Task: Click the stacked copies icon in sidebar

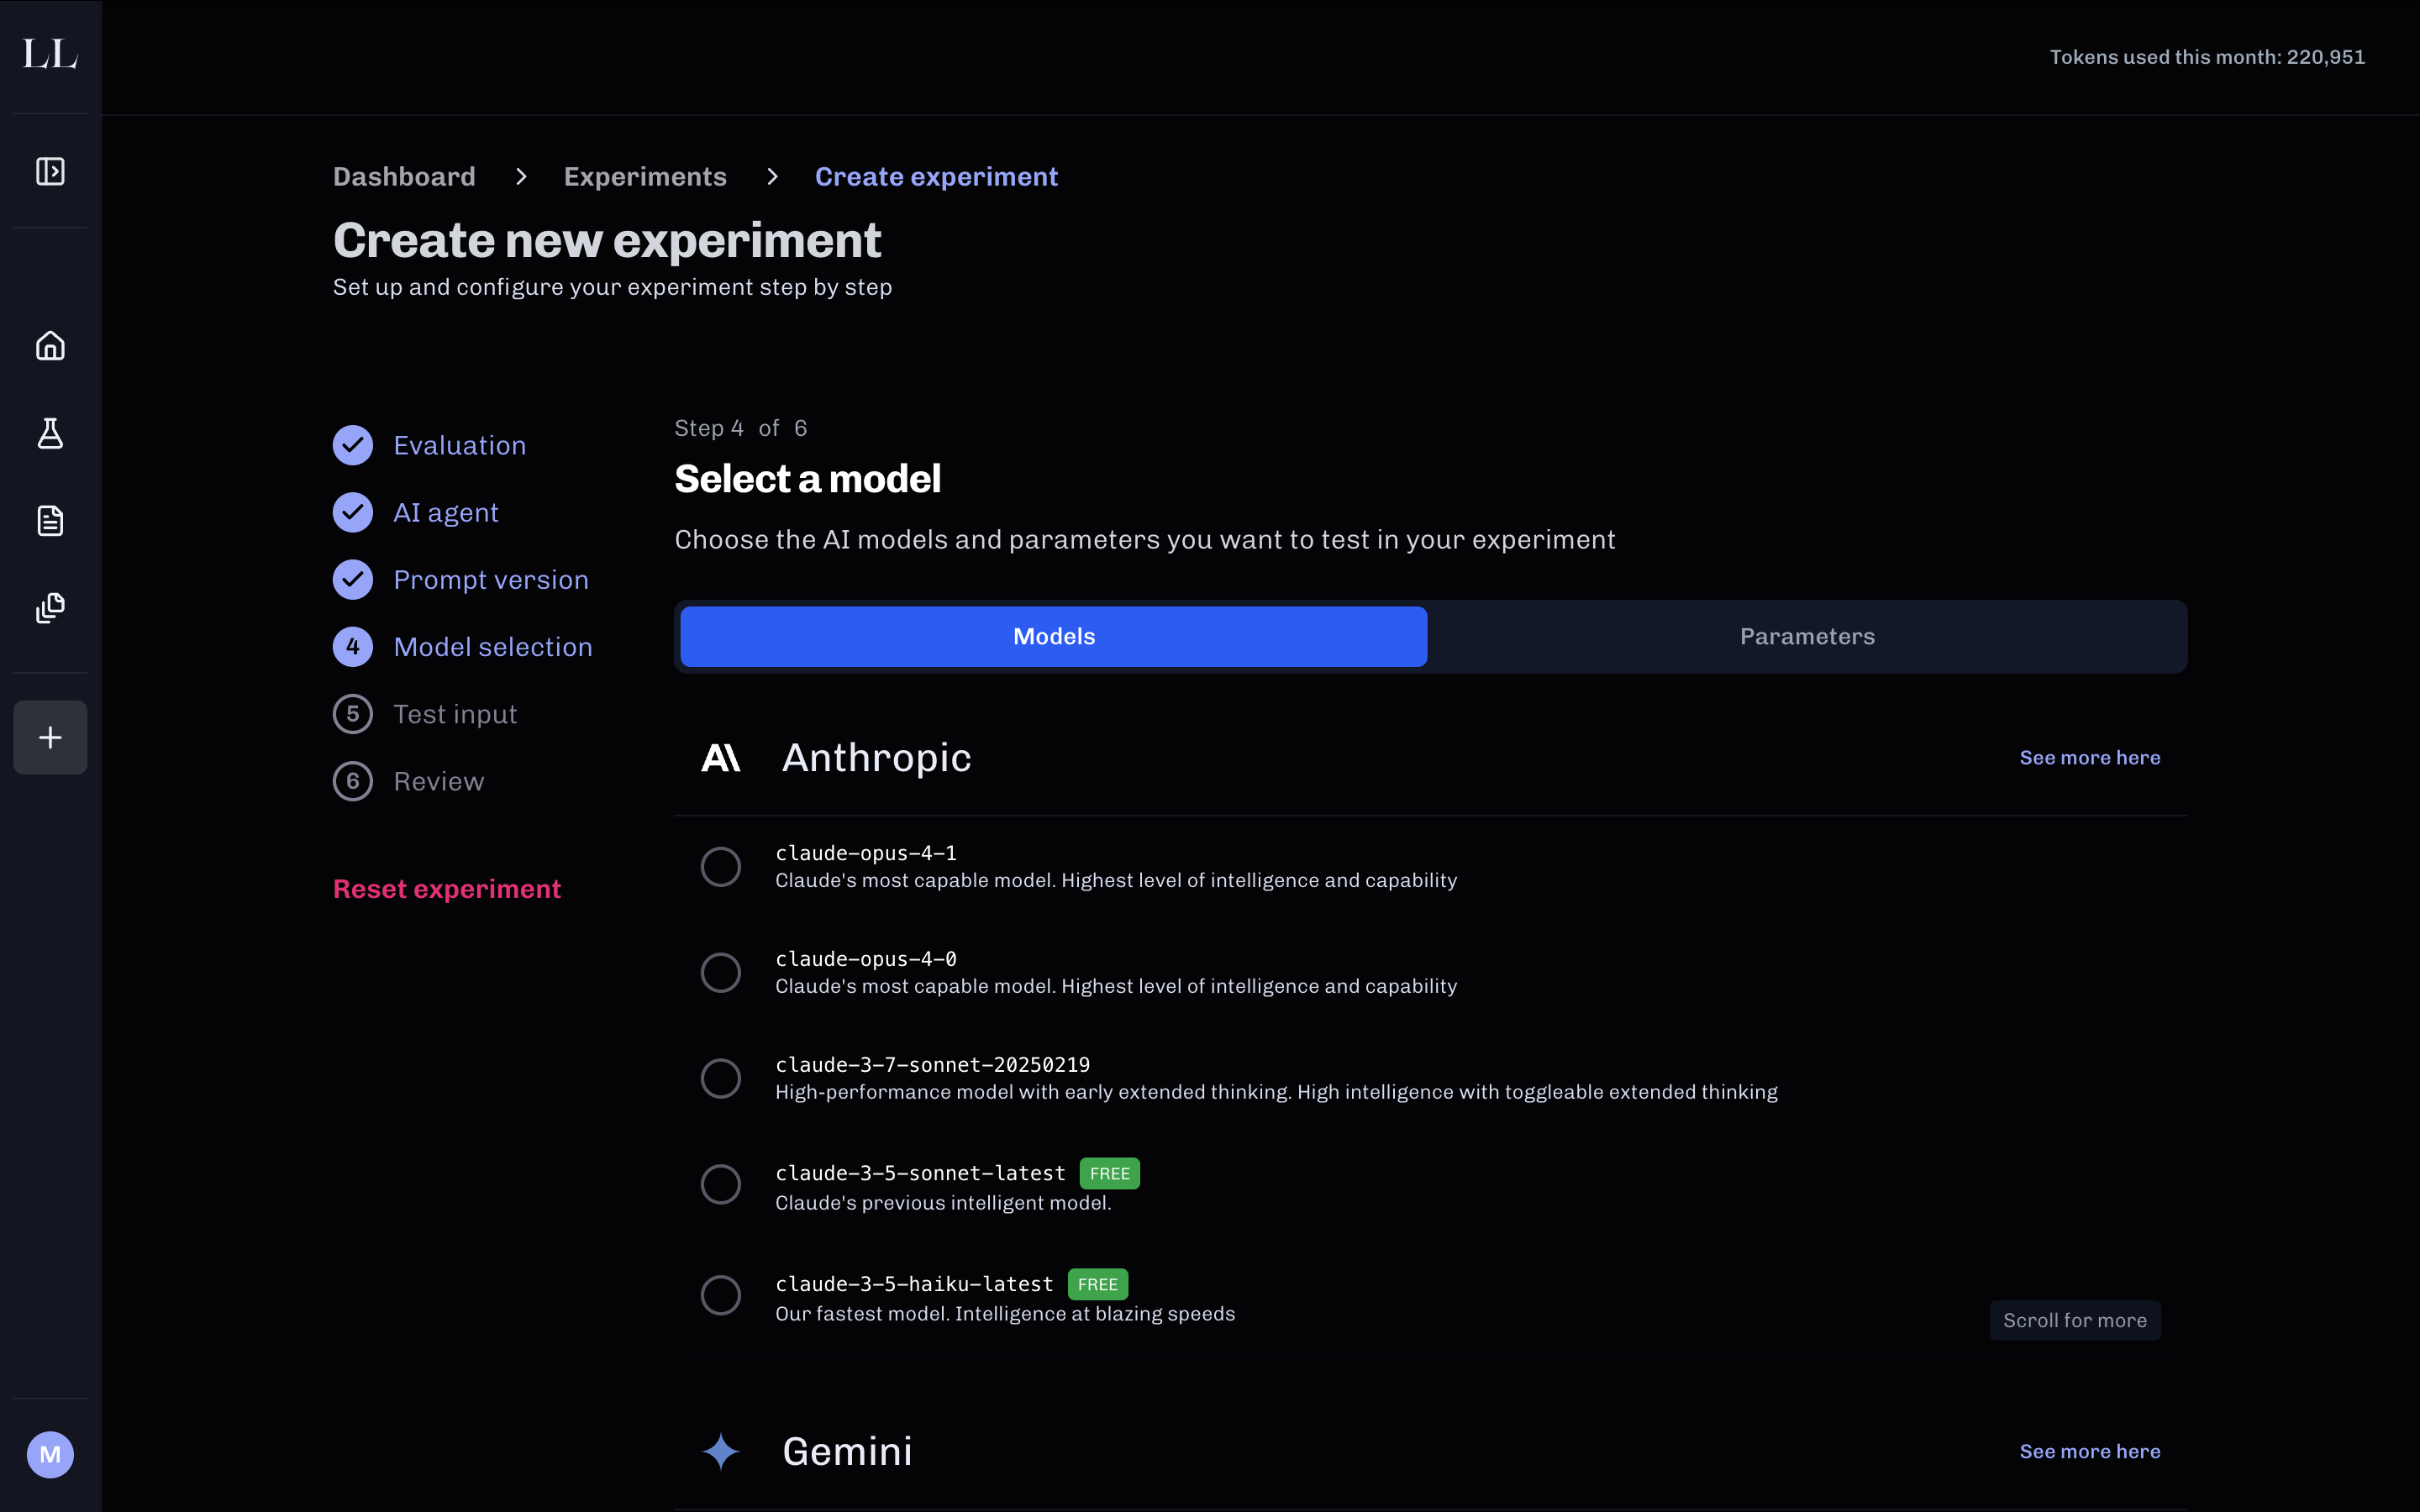Action: tap(50, 607)
